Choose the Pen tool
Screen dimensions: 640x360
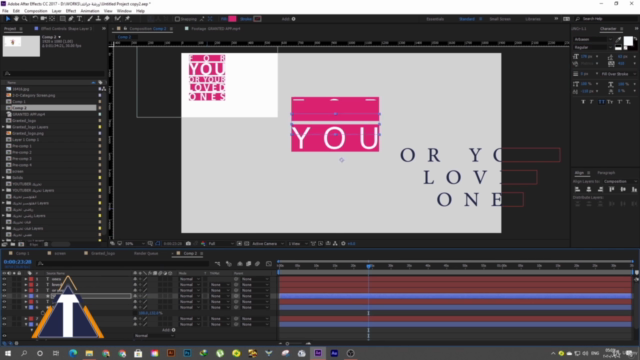[x=71, y=19]
